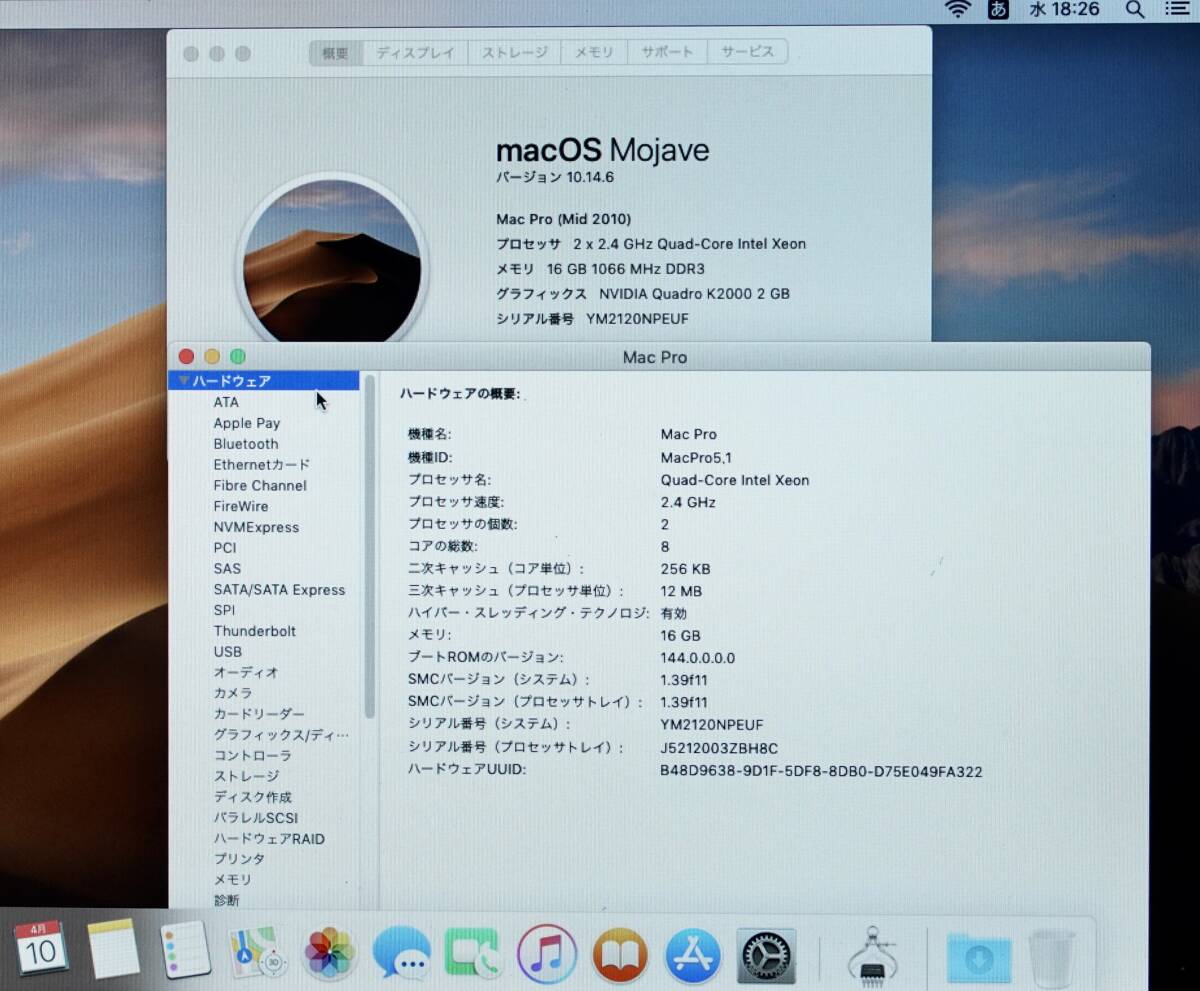
Task: Open the ストレージ tab in About This Mac
Action: pyautogui.click(x=515, y=53)
